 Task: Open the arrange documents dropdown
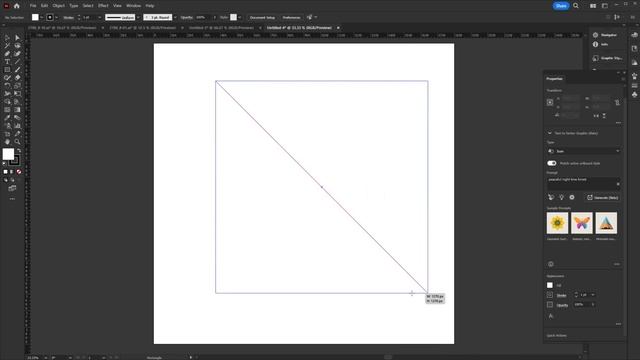click(593, 6)
